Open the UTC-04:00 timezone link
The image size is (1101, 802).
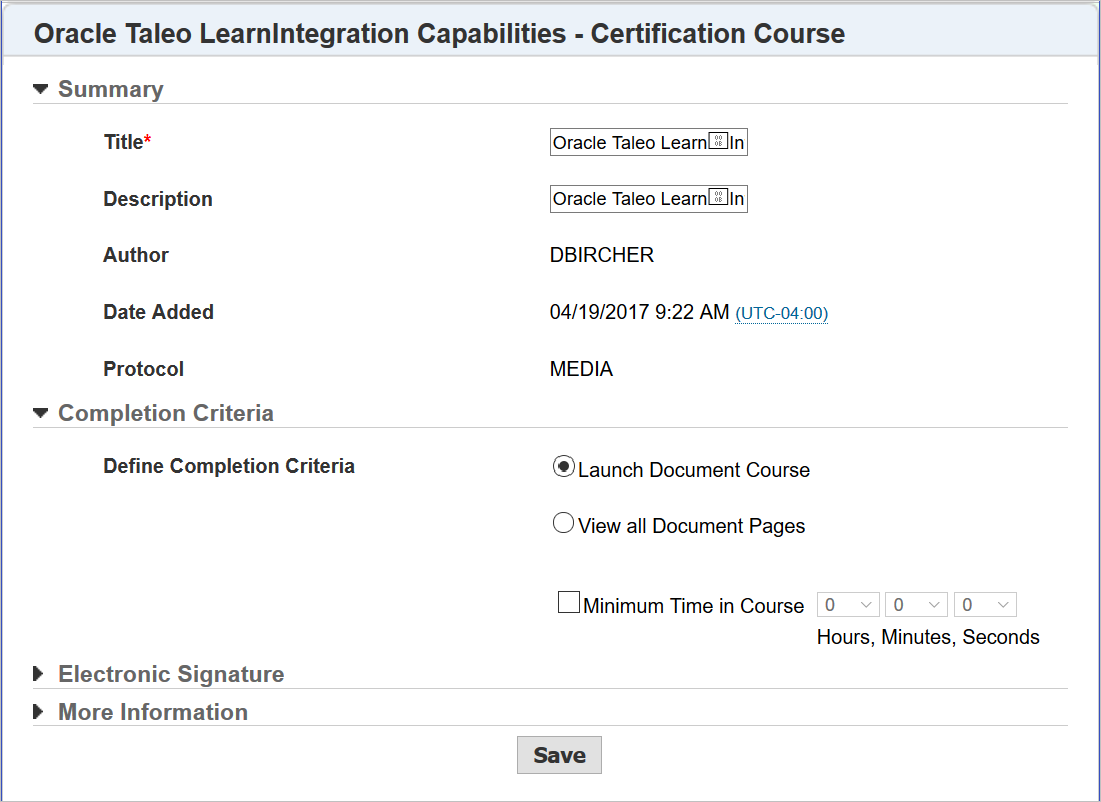781,314
